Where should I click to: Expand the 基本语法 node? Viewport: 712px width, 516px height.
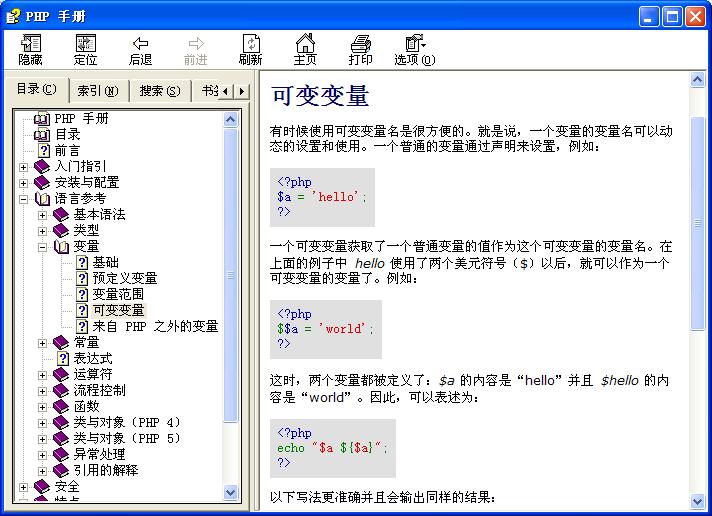42,215
